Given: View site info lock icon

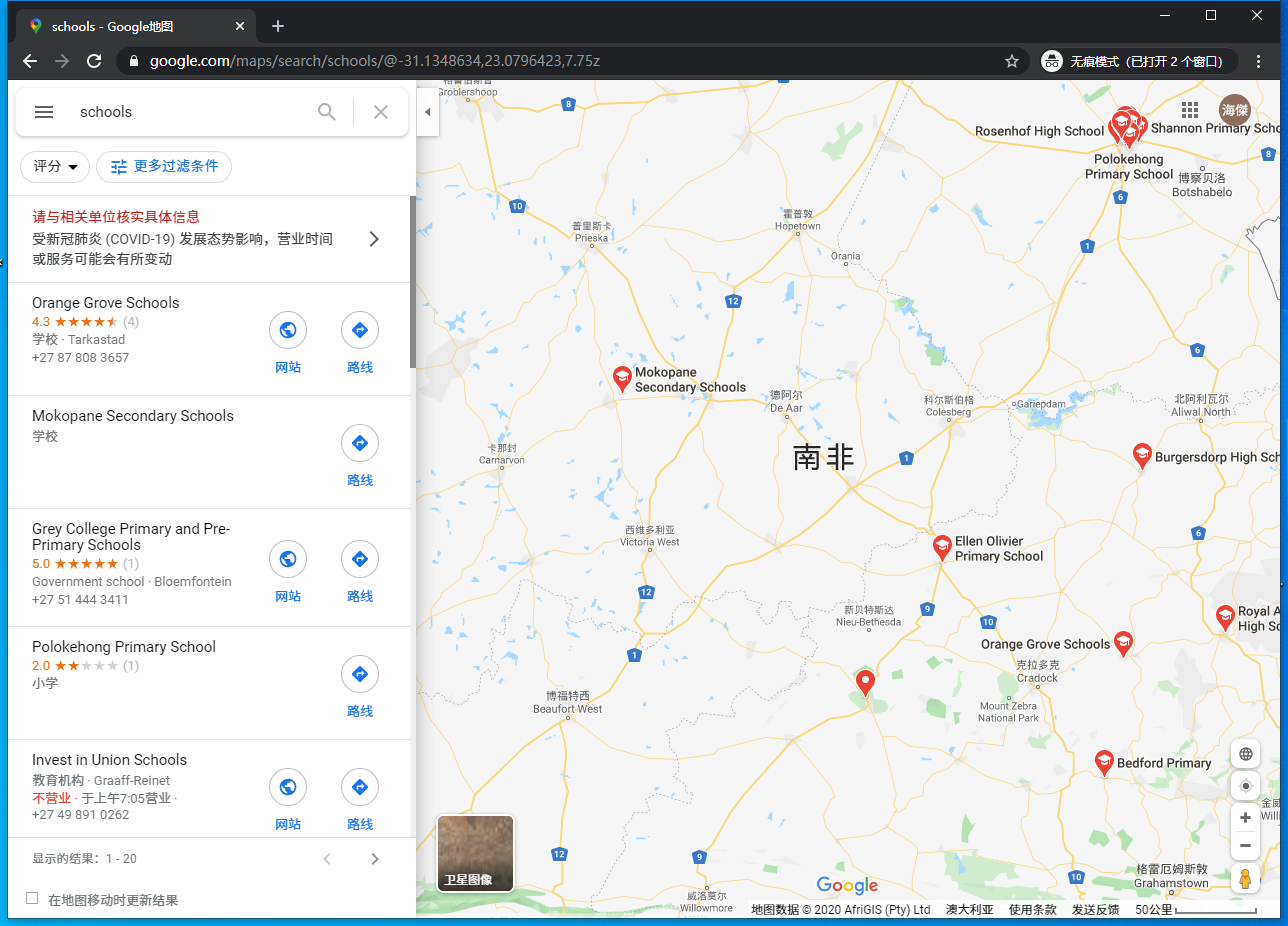Looking at the screenshot, I should [x=134, y=61].
